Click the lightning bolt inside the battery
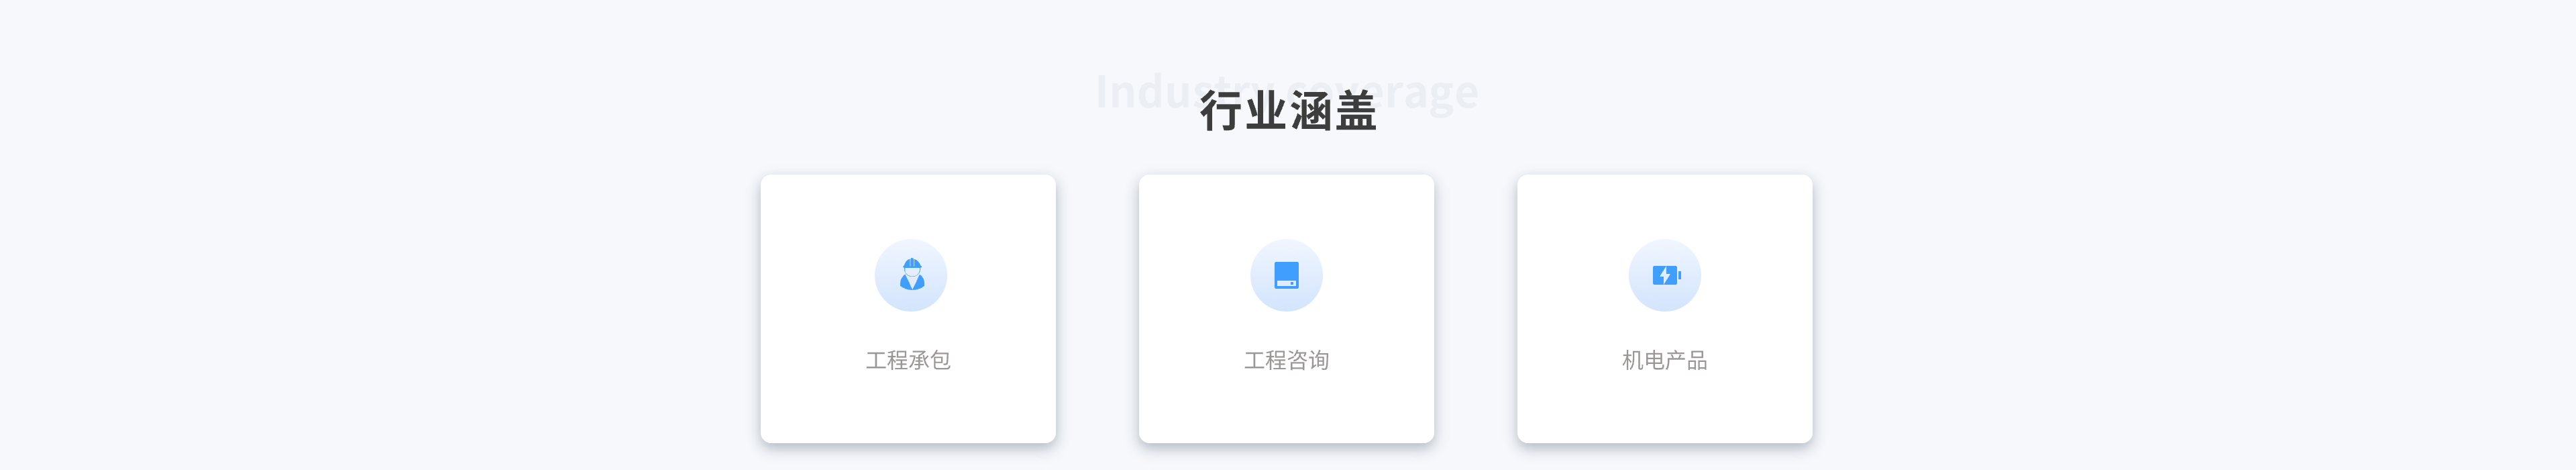Viewport: 2576px width, 470px height. (1664, 275)
